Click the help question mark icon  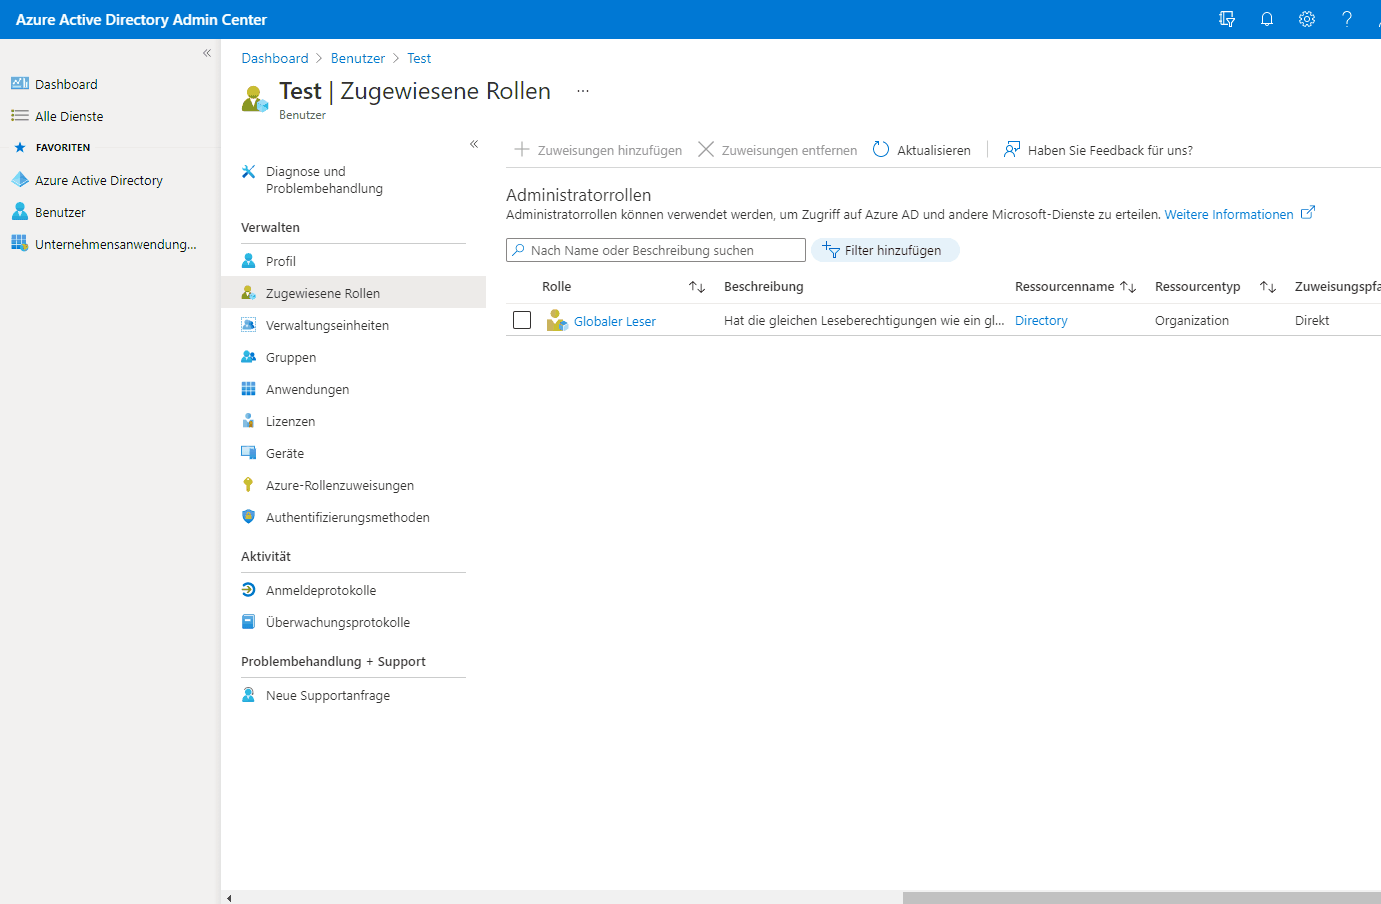[x=1347, y=19]
